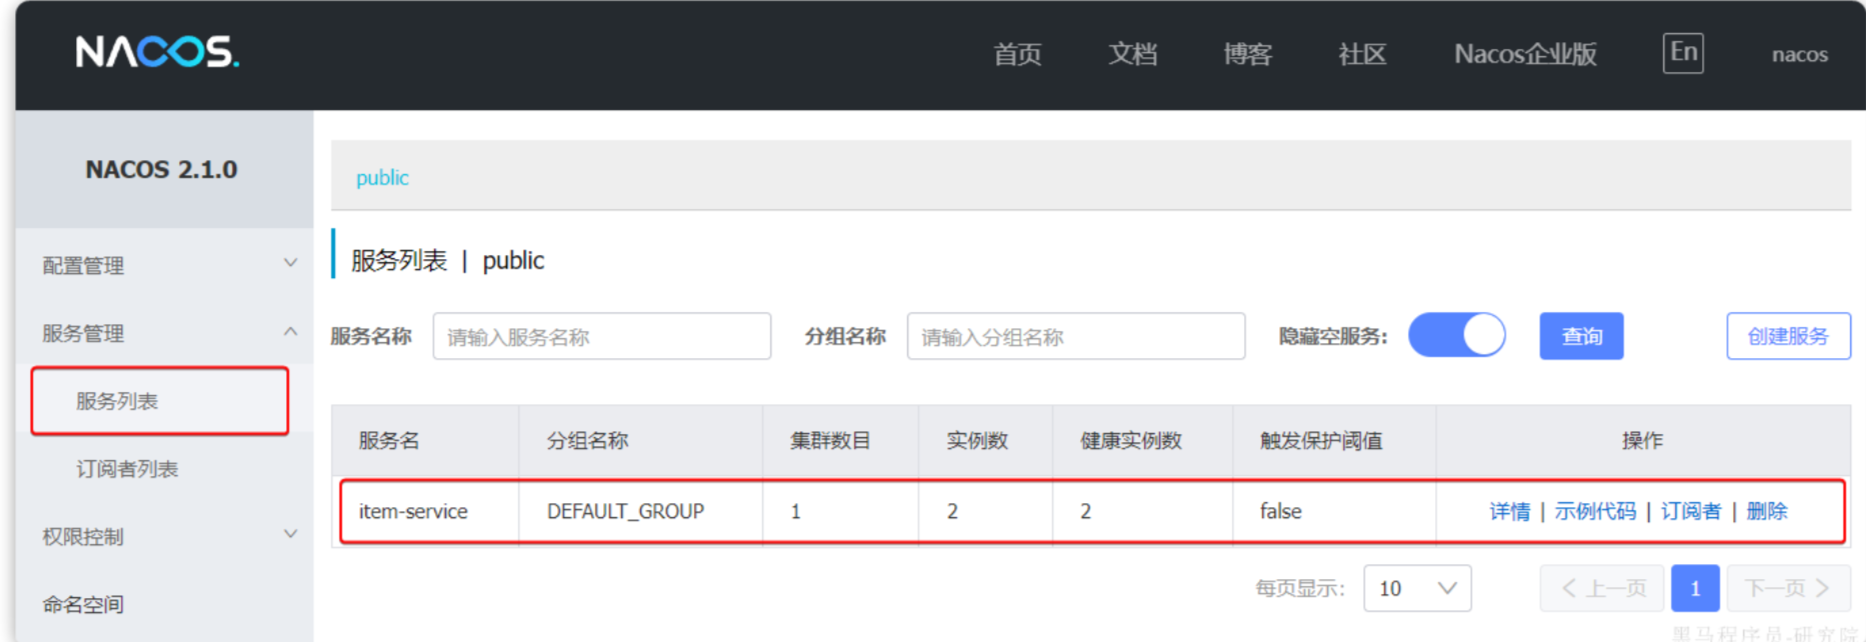The height and width of the screenshot is (642, 1866).
Task: Click the 下一页 next page button
Action: (x=1788, y=588)
